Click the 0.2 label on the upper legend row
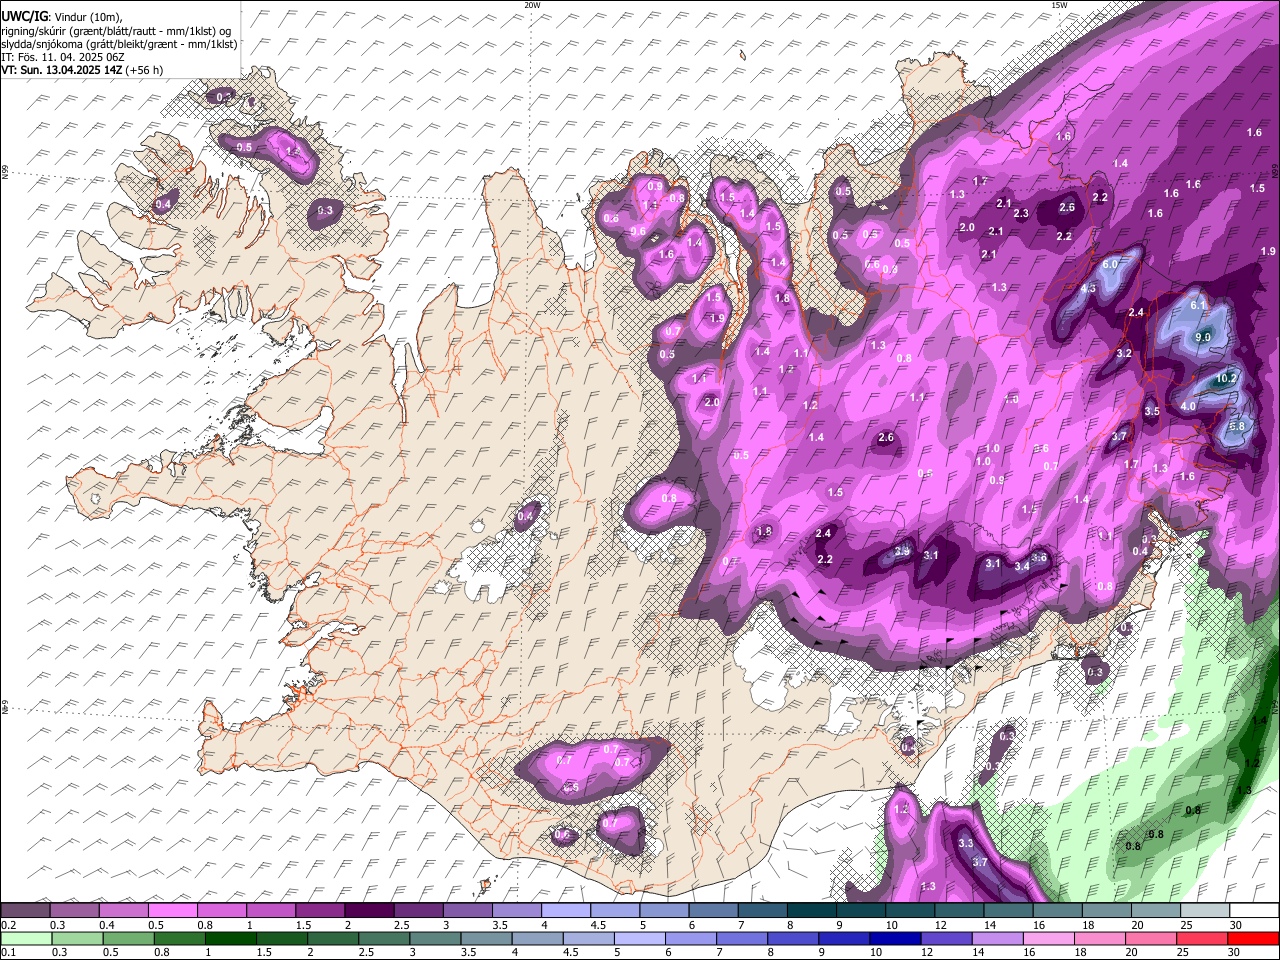Viewport: 1280px width, 960px height. click(8, 926)
